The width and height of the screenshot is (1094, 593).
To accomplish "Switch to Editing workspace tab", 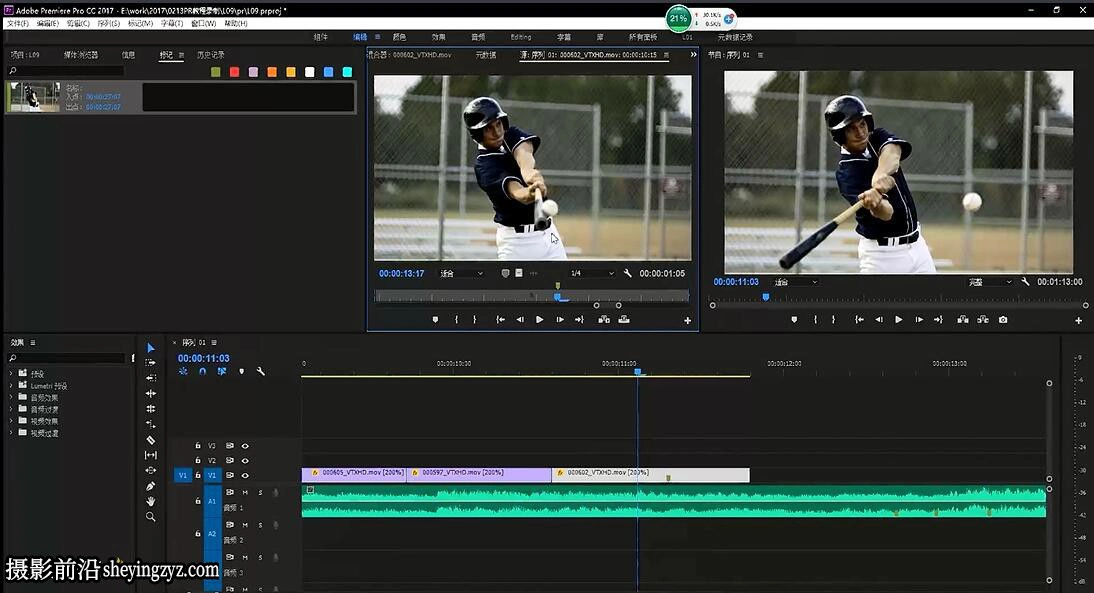I will 520,37.
